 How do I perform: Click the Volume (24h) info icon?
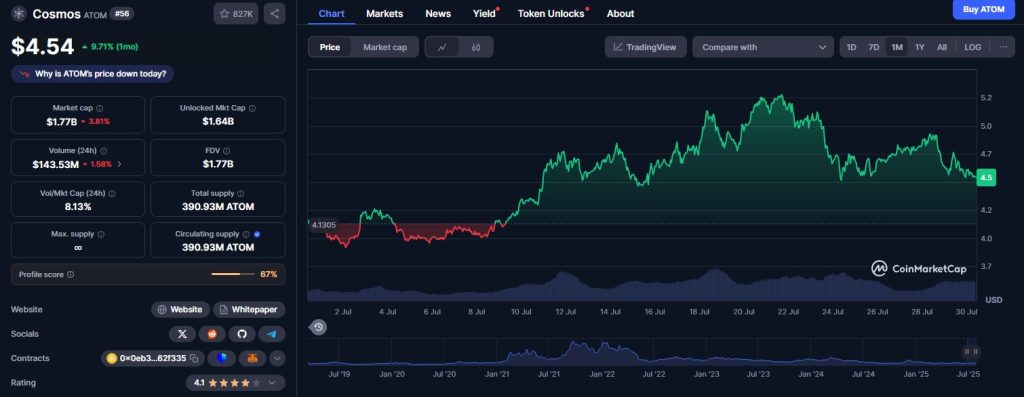pos(104,151)
